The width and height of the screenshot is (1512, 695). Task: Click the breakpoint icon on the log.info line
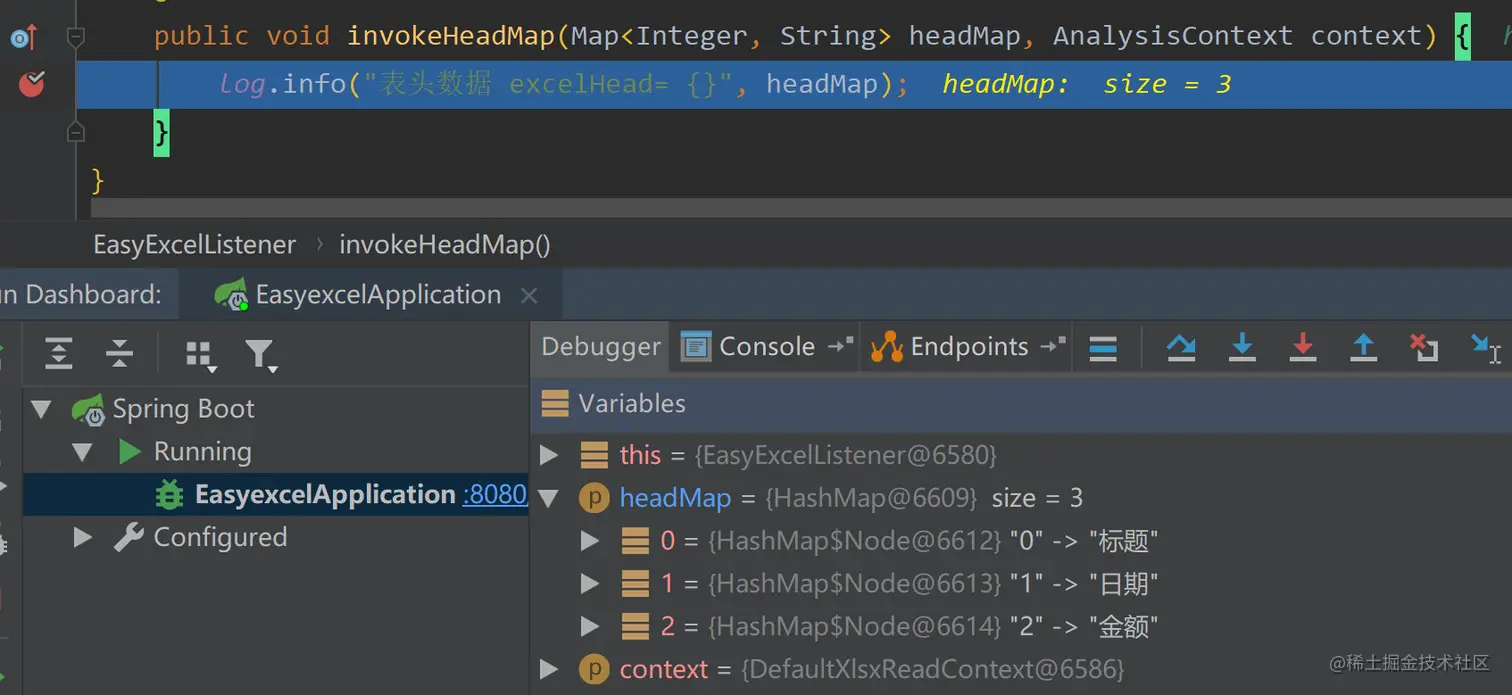[32, 84]
